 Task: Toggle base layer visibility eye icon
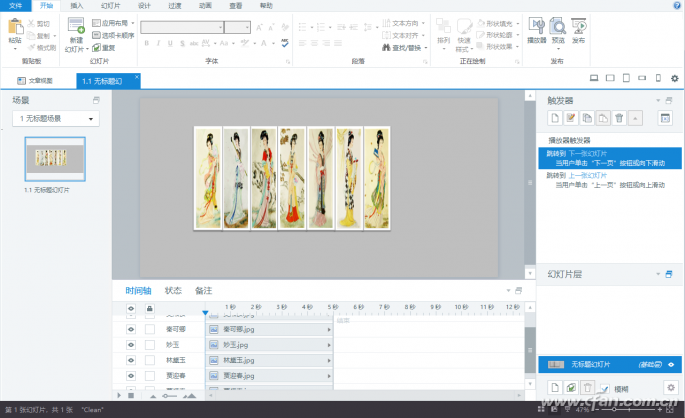pos(671,364)
